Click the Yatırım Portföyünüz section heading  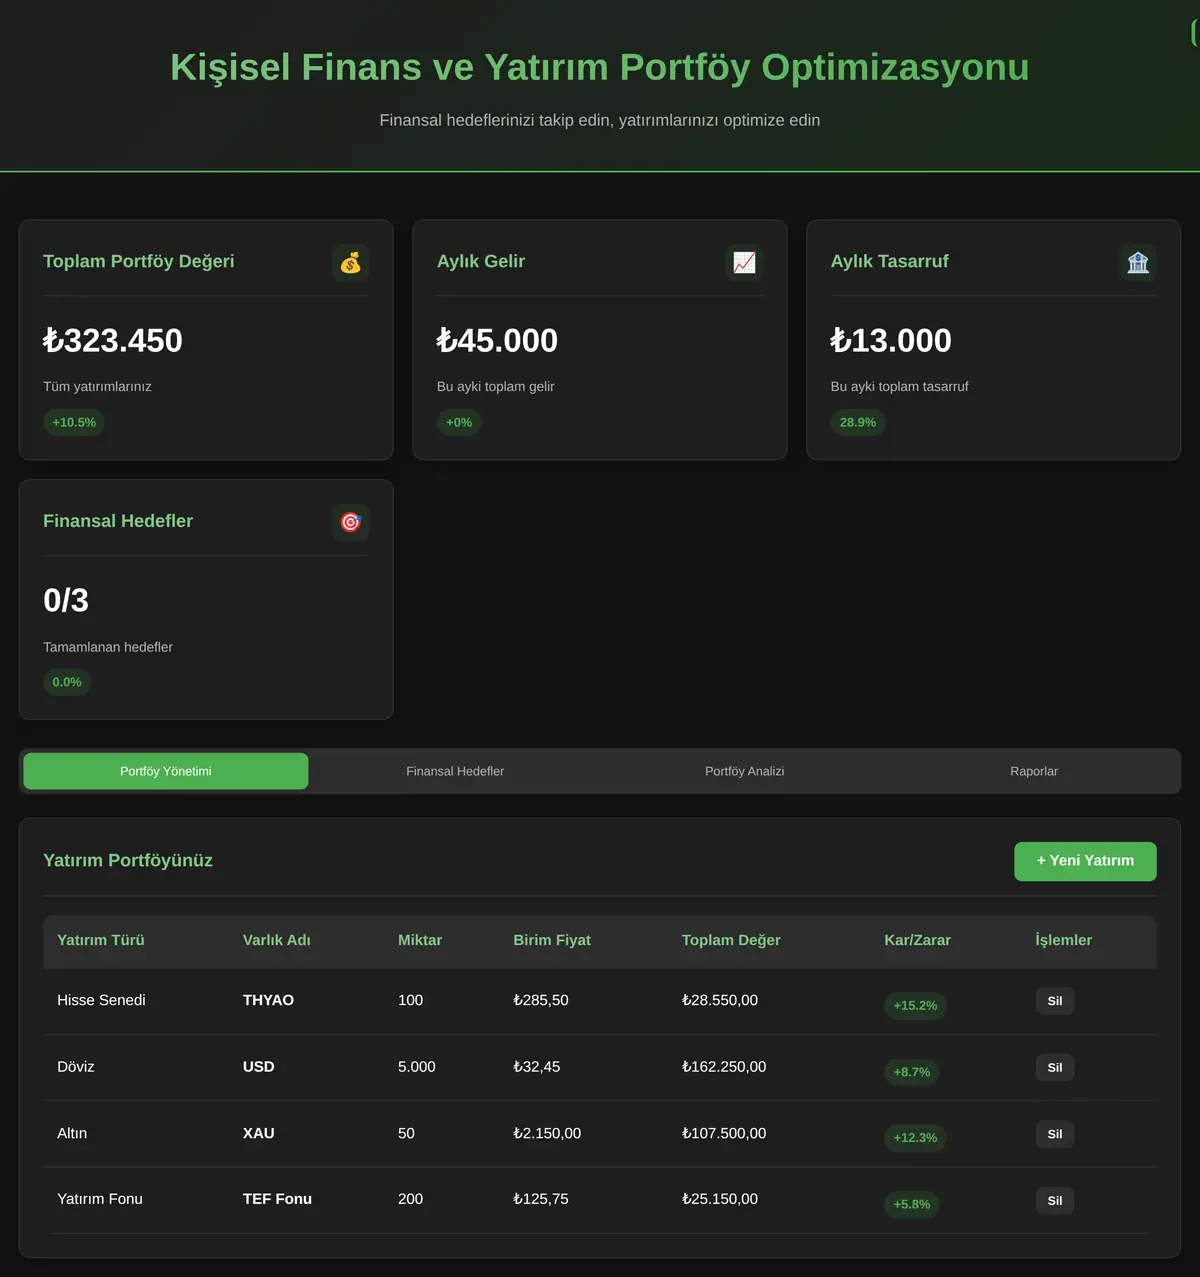[x=128, y=861]
